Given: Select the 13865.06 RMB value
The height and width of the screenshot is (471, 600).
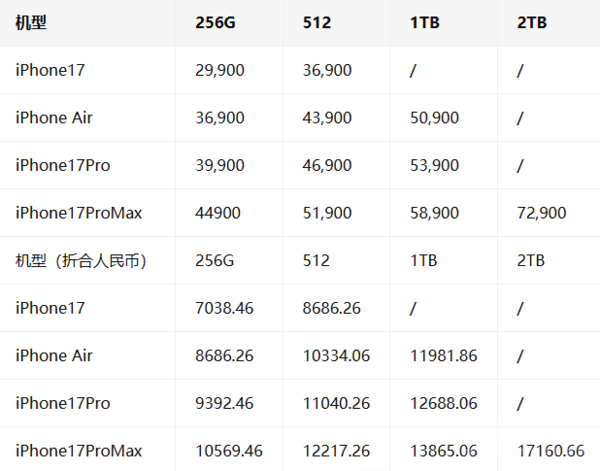Looking at the screenshot, I should tap(444, 450).
